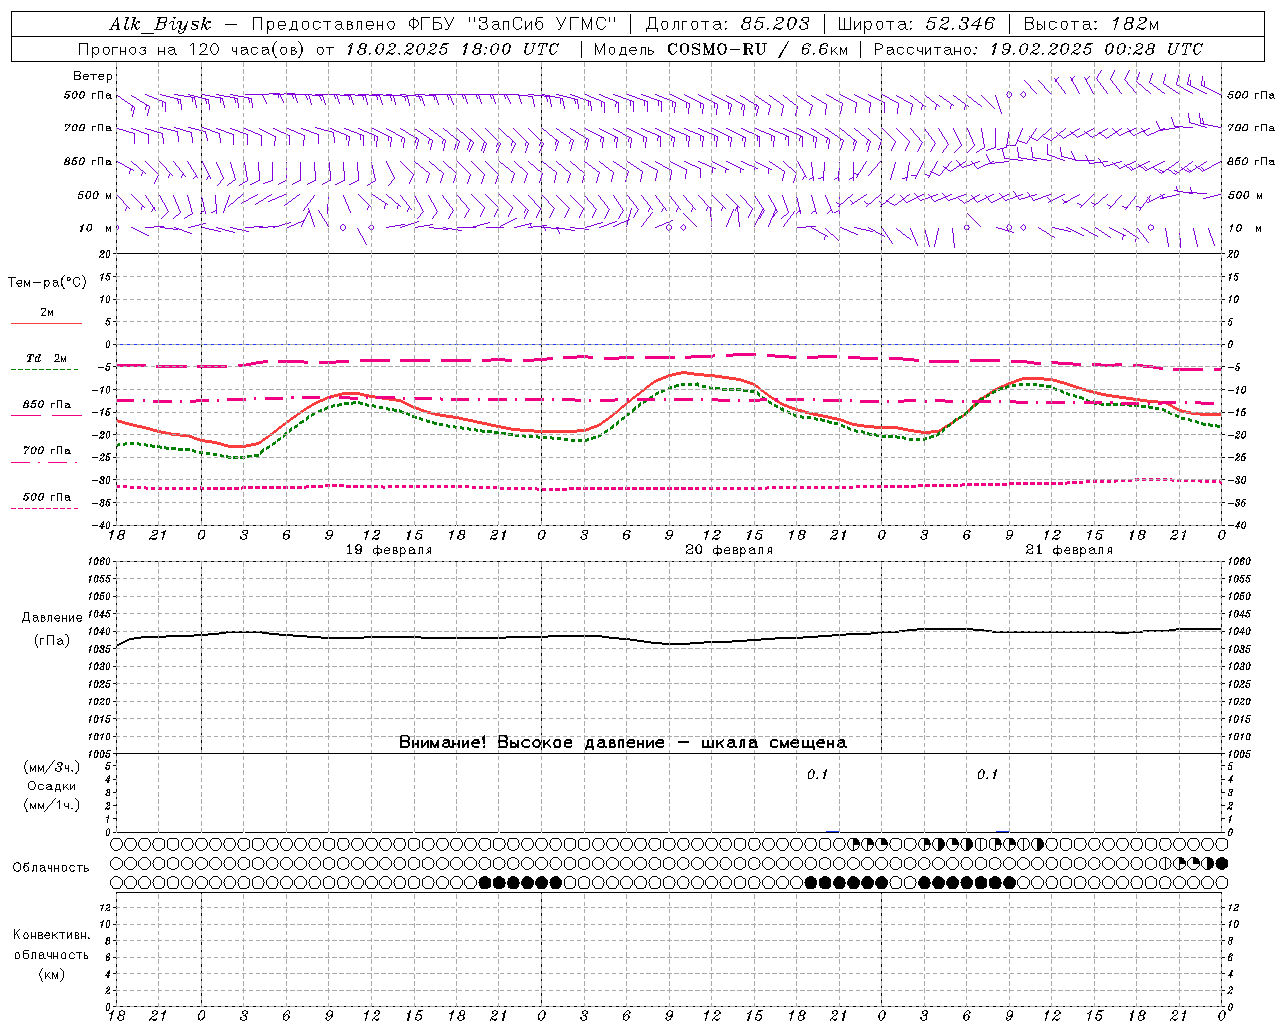Select the calculation time "19.02.2025 00:28 UTC"
The image size is (1280, 1024).
(1096, 49)
